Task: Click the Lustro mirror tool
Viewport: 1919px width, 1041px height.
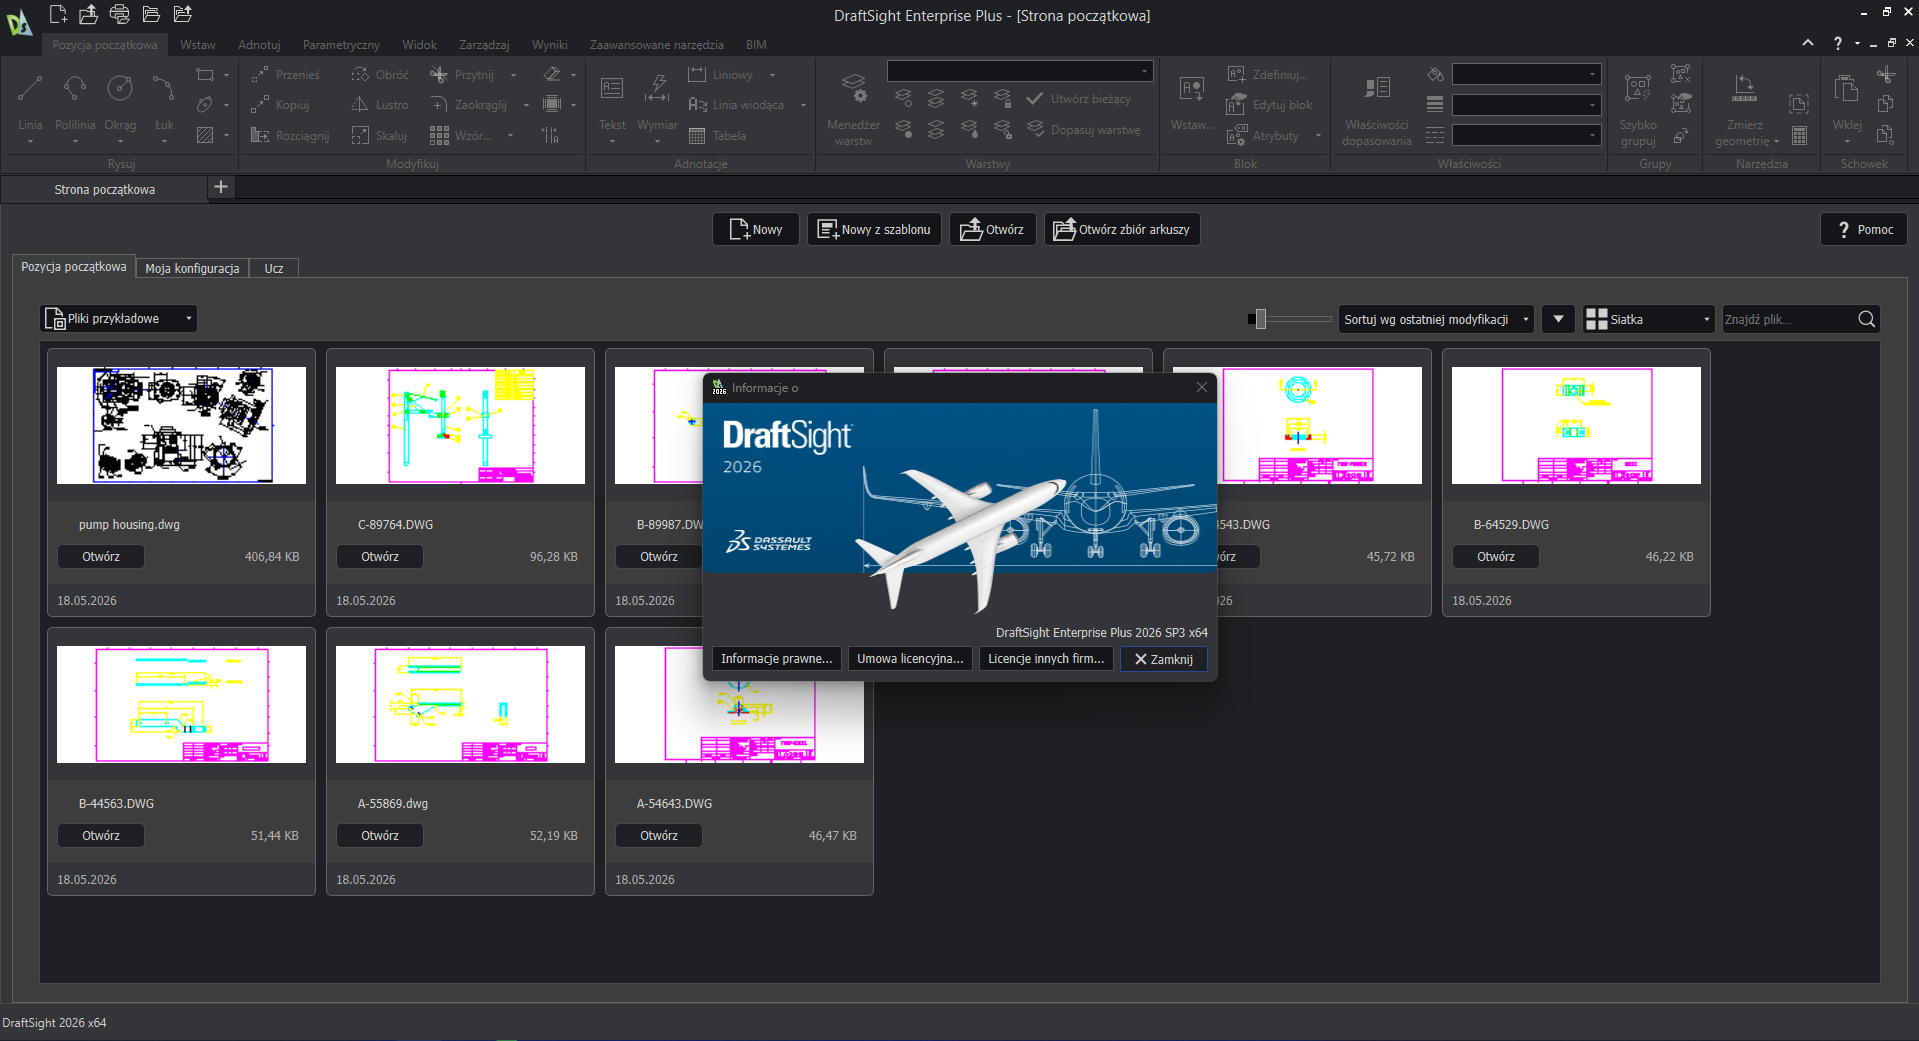Action: (380, 105)
